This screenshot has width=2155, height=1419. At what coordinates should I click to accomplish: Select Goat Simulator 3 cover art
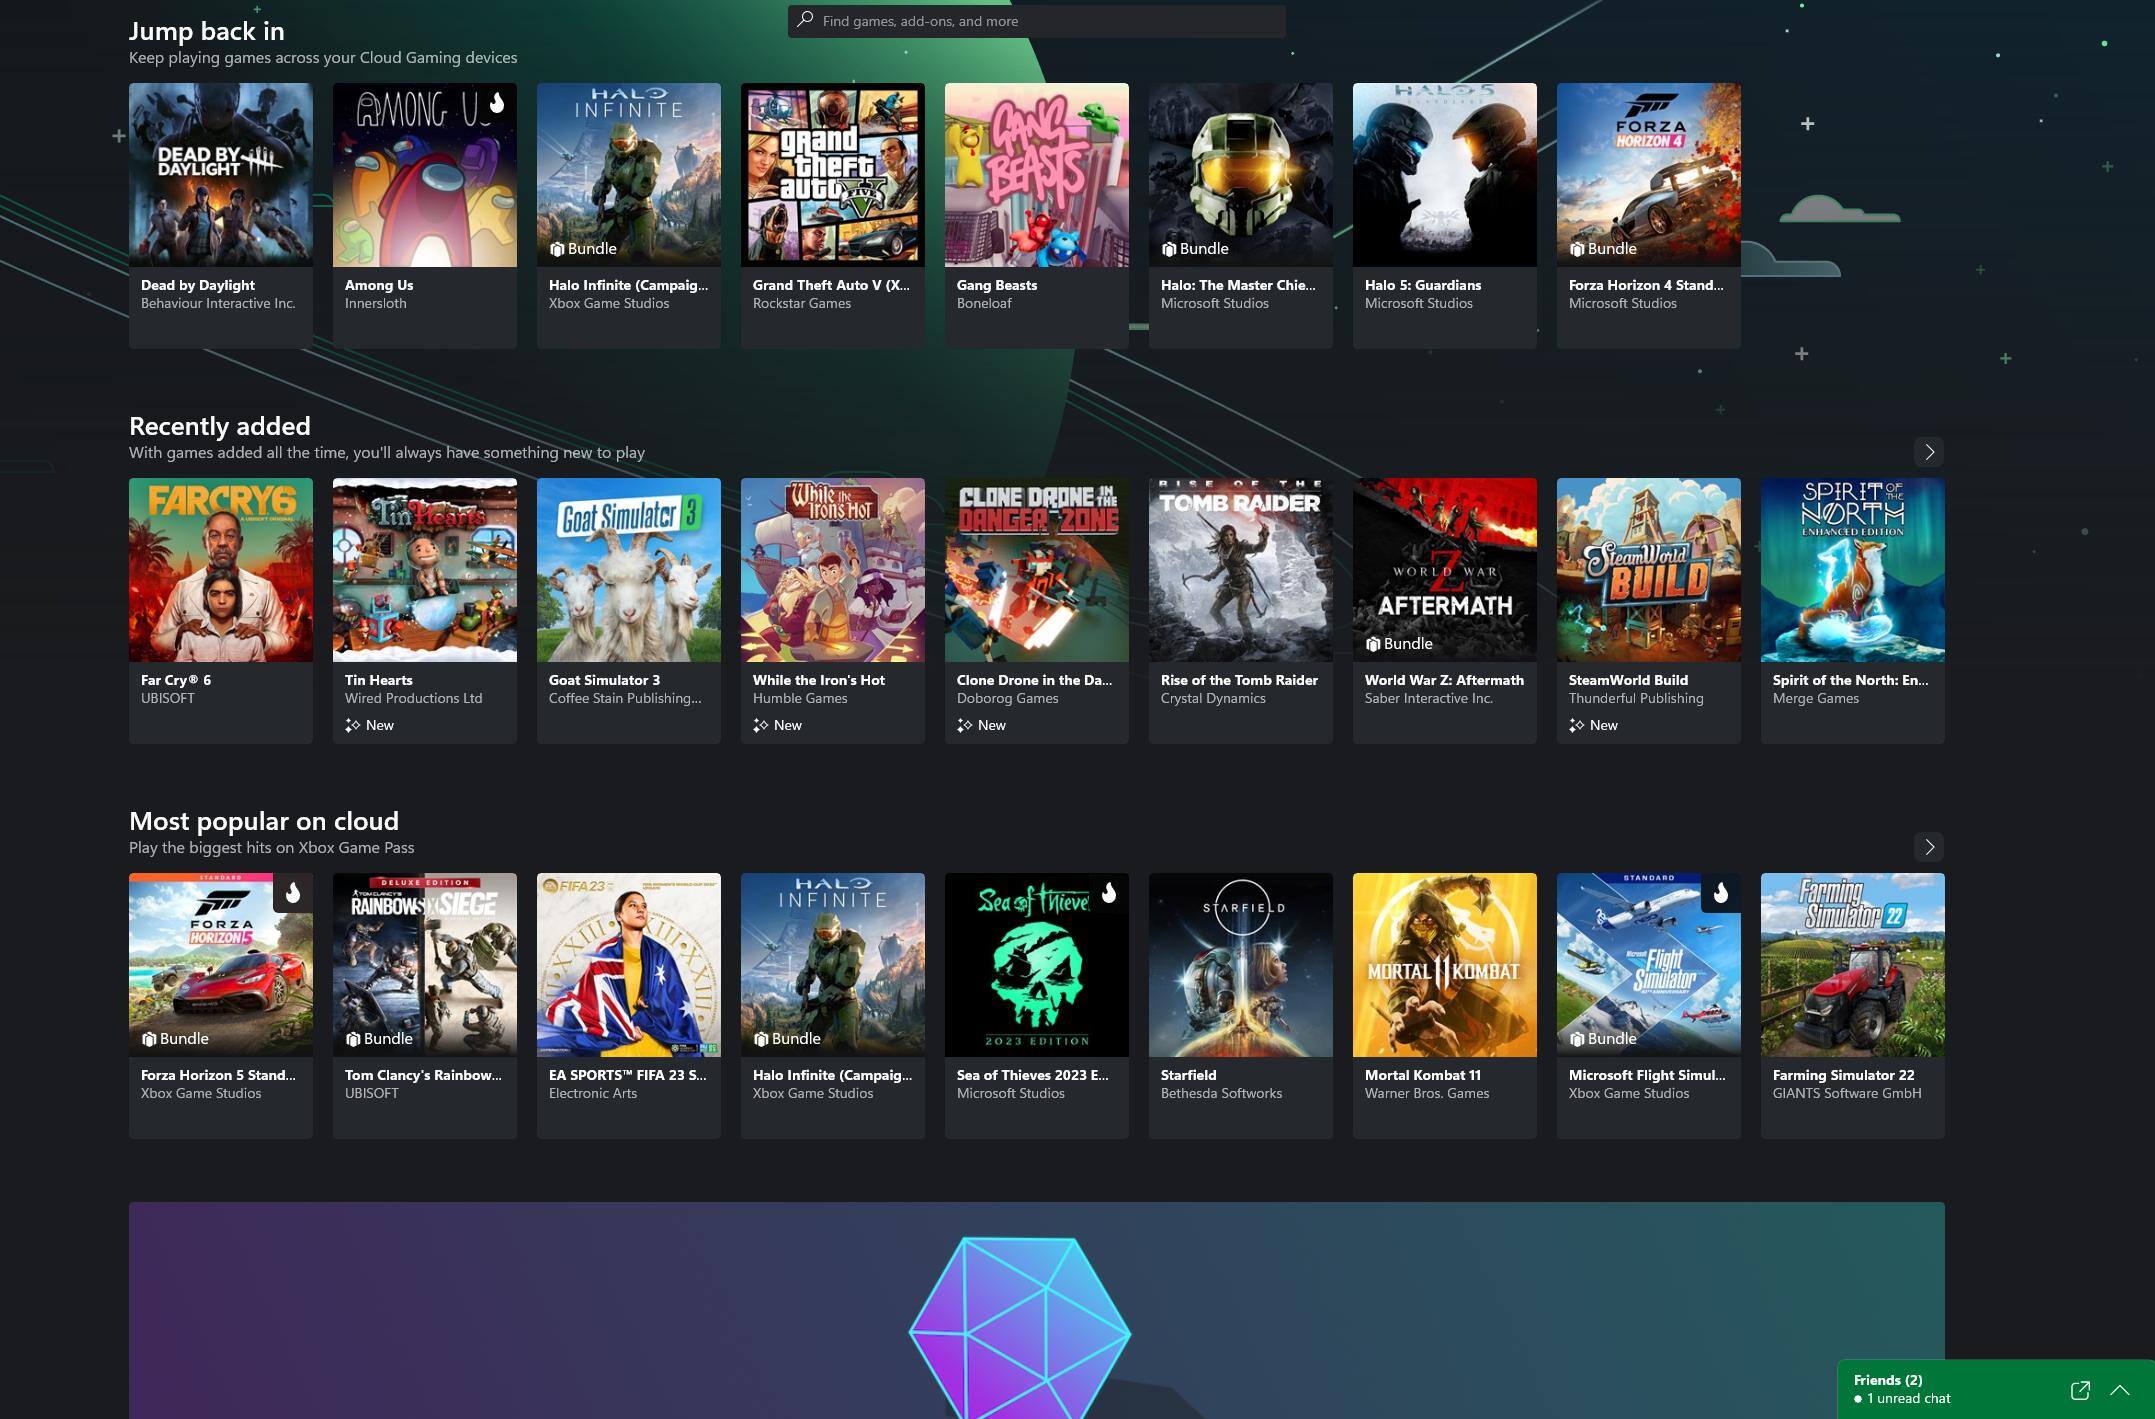[628, 570]
